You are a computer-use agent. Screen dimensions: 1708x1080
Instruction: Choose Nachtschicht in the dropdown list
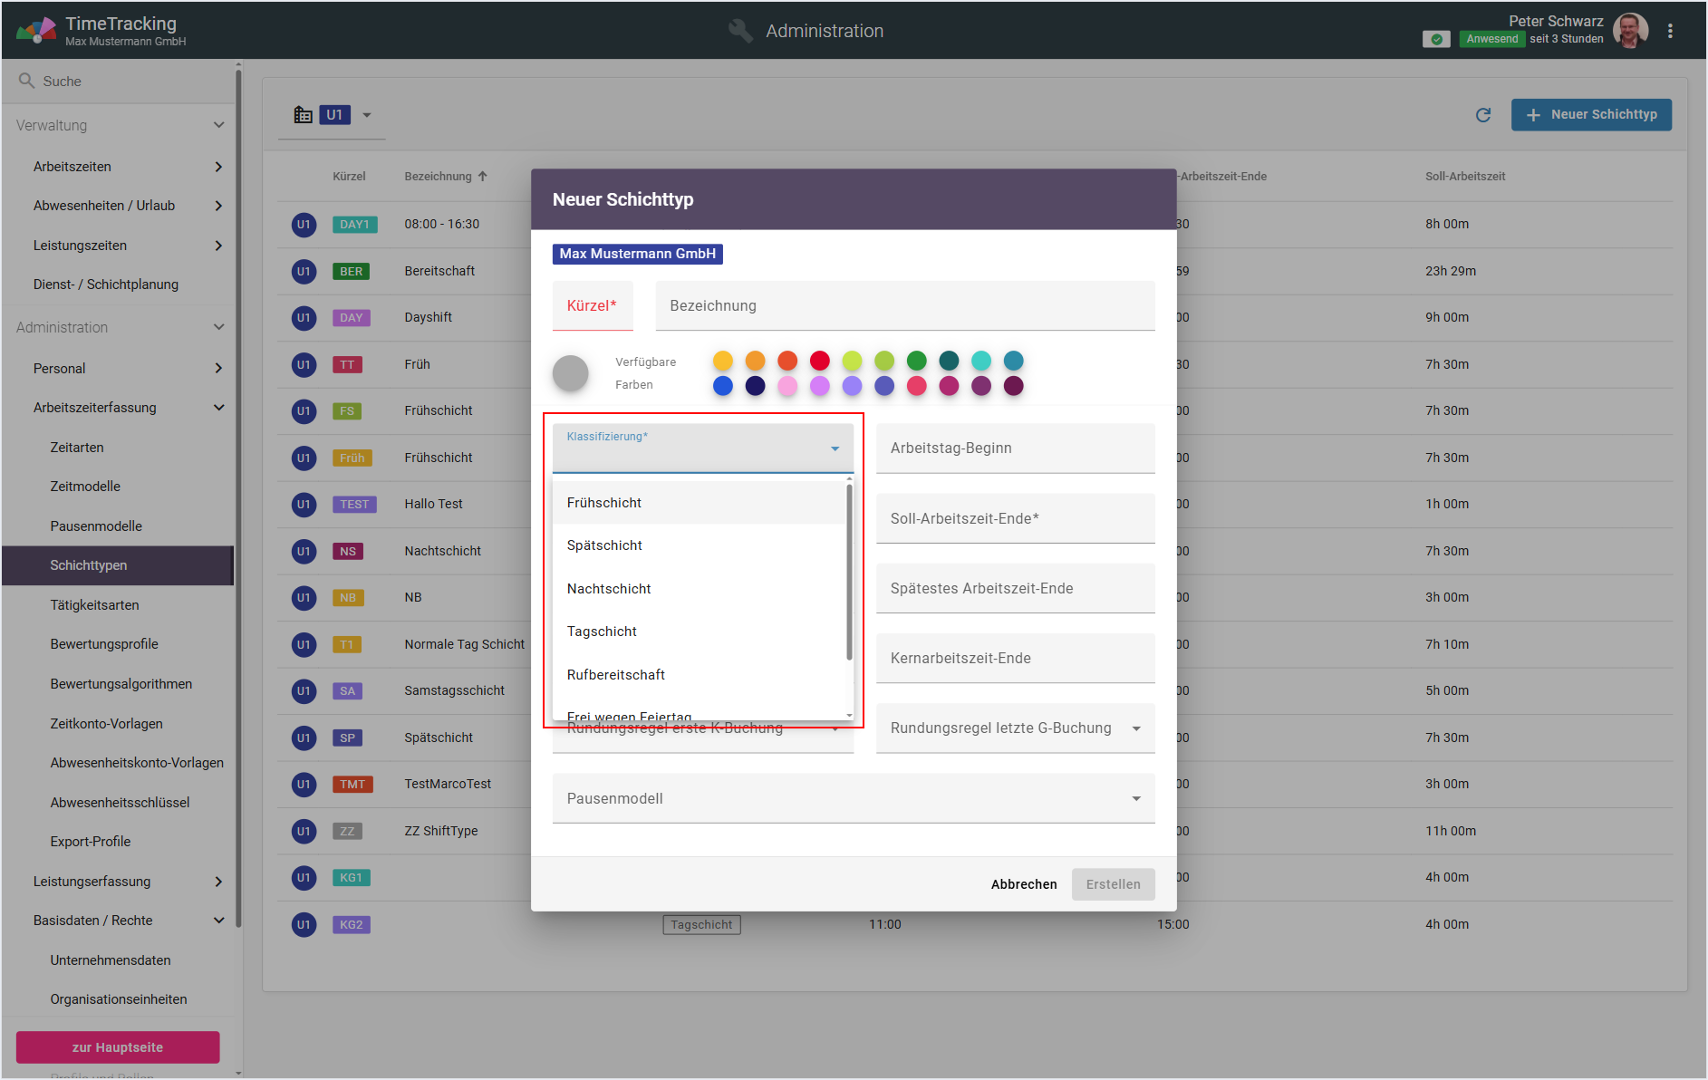pyautogui.click(x=609, y=589)
